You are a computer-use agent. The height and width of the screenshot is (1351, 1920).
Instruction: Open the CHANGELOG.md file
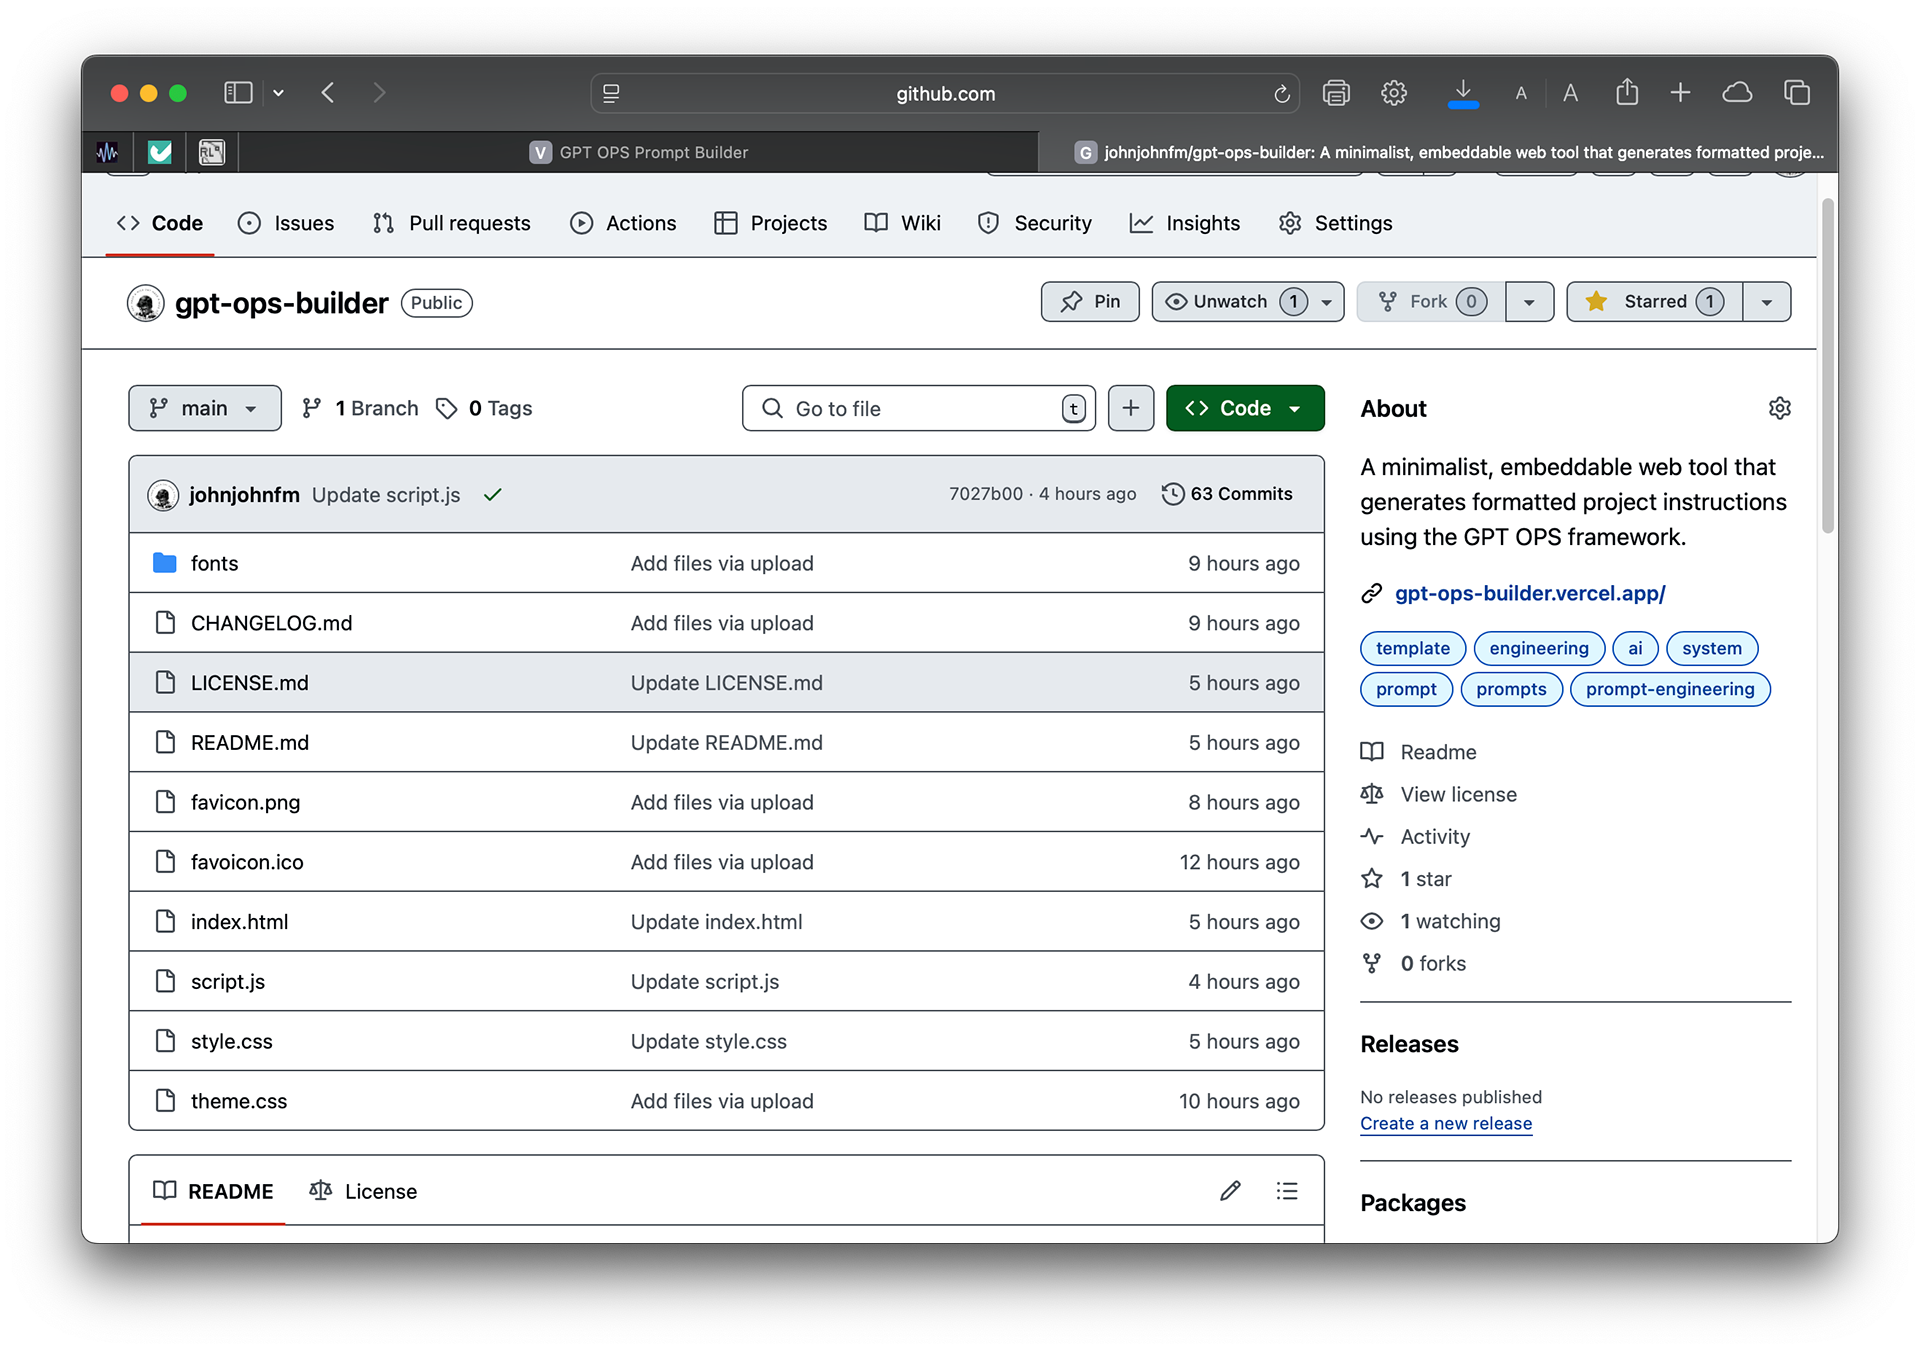271,623
